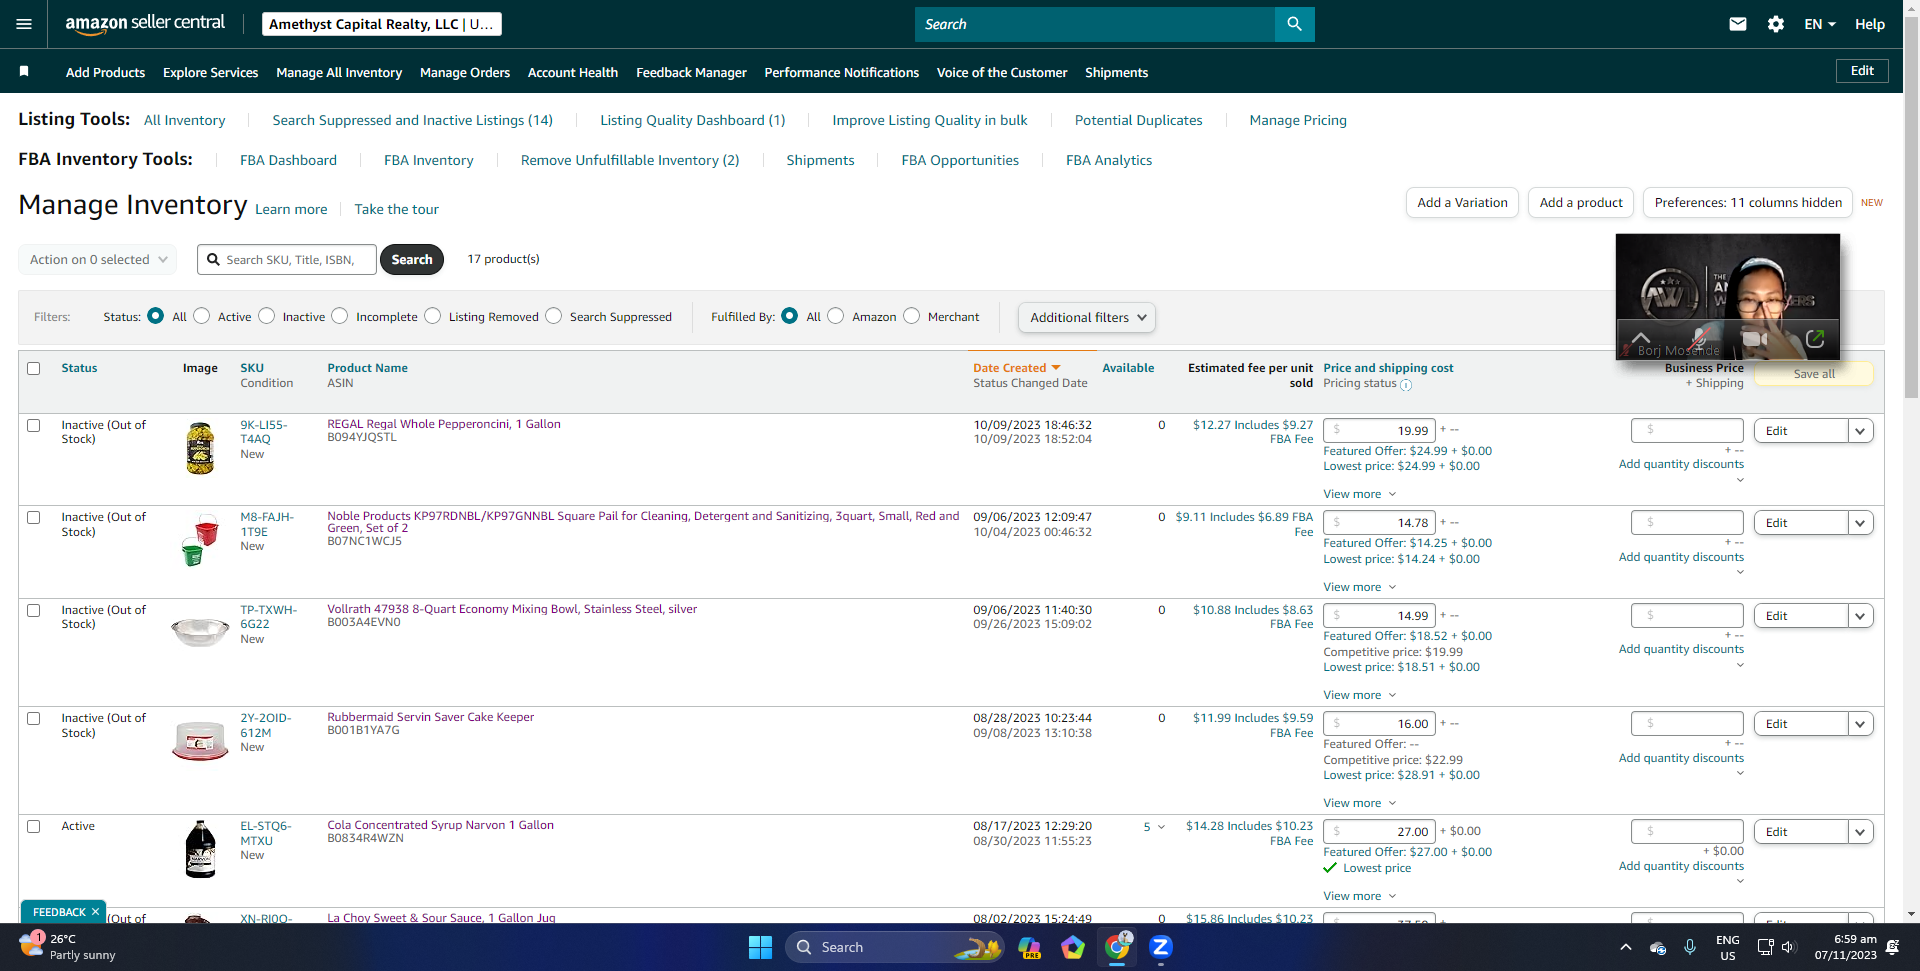1920x971 pixels.
Task: Check the Rubbermaid Cake Keeper row checkbox
Action: [x=34, y=718]
